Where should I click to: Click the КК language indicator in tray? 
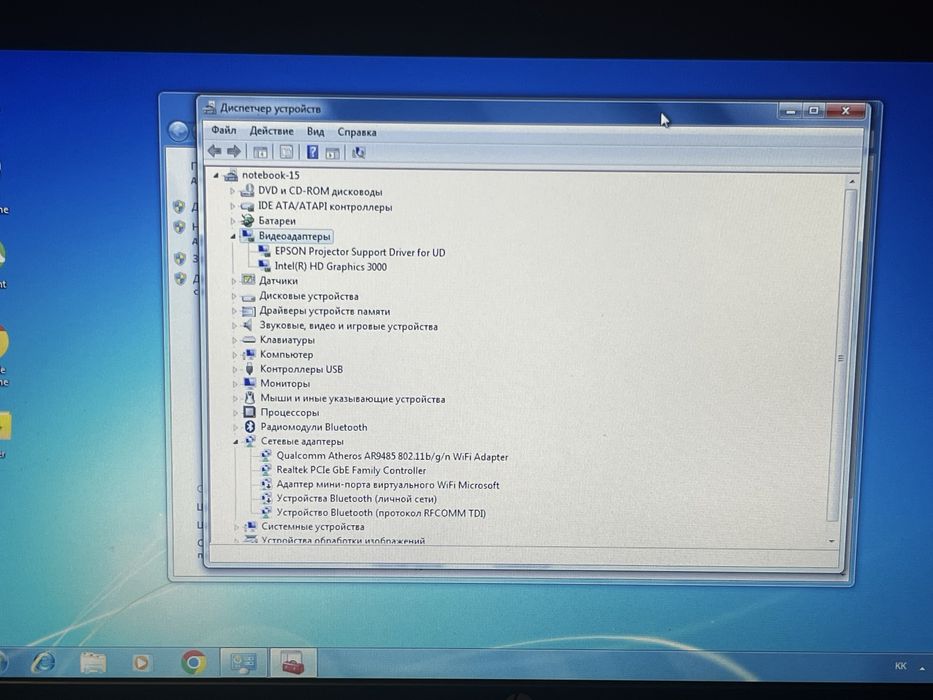pos(900,666)
